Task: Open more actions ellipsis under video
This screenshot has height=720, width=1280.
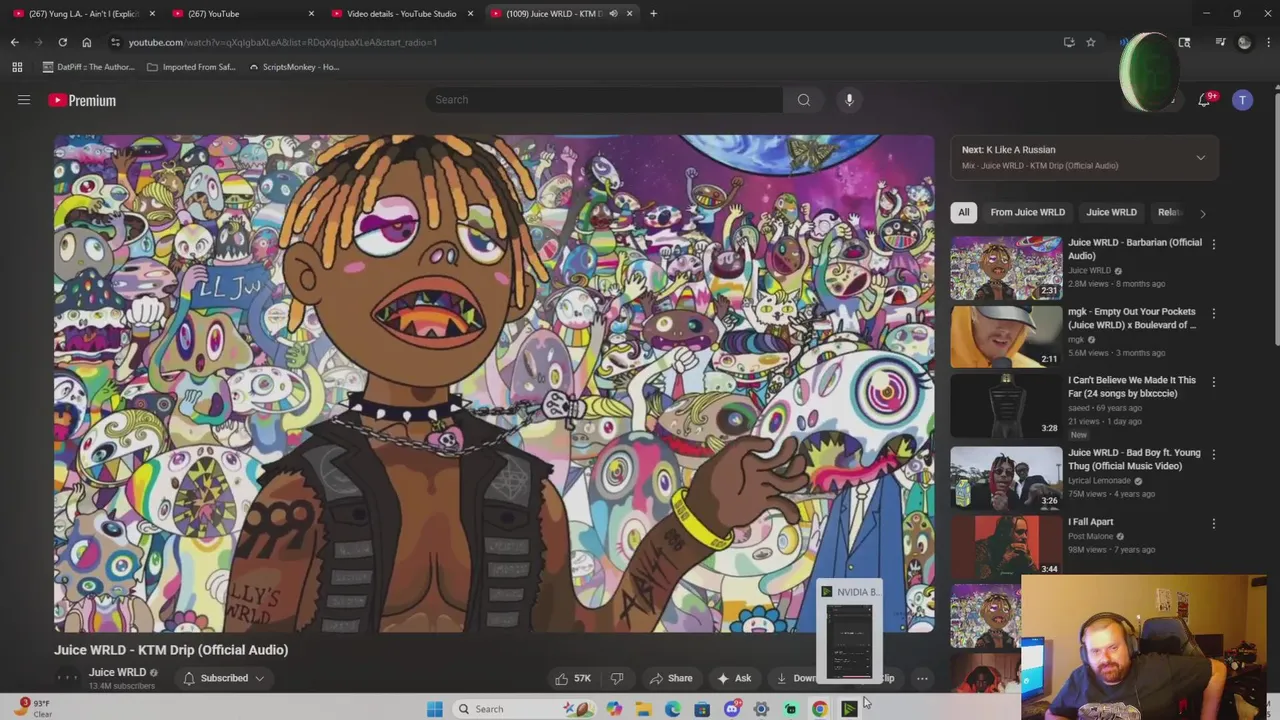Action: [922, 678]
